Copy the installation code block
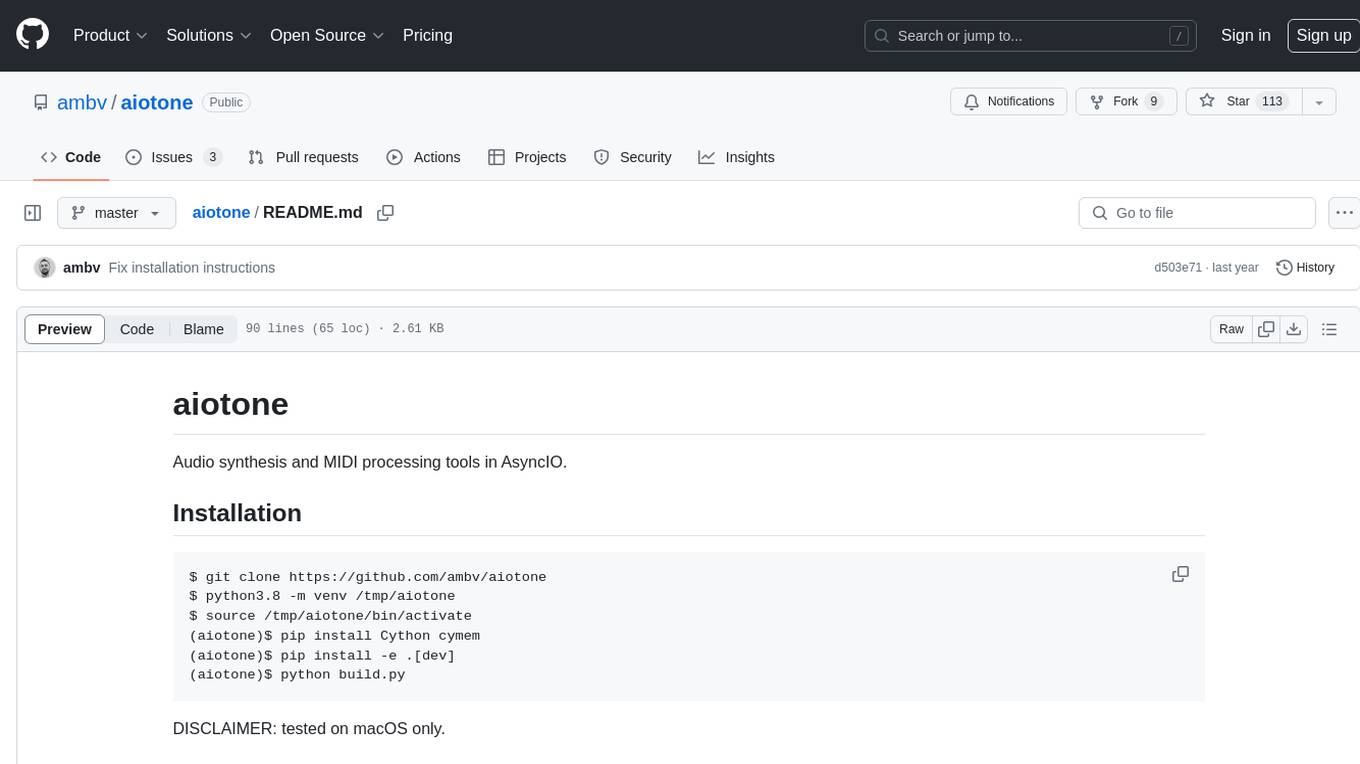Screen dimensions: 1360x764 pyautogui.click(x=1180, y=574)
